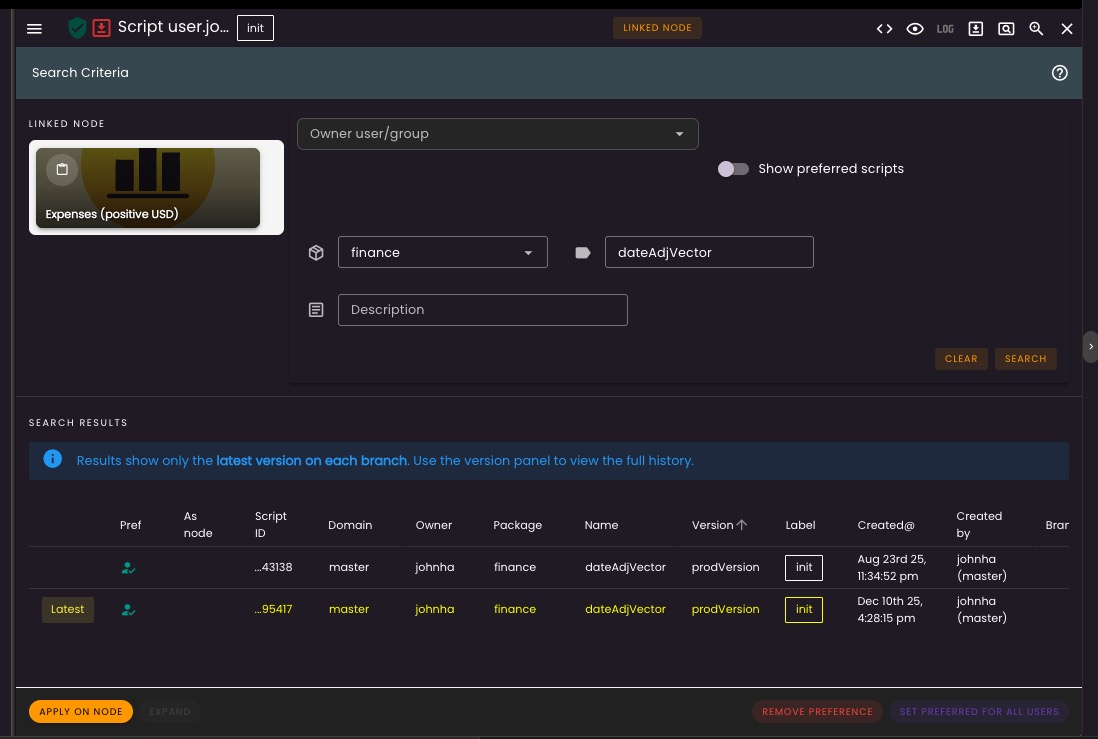Enable Show preferred scripts switch
Viewport: 1098px width, 739px height.
(733, 169)
